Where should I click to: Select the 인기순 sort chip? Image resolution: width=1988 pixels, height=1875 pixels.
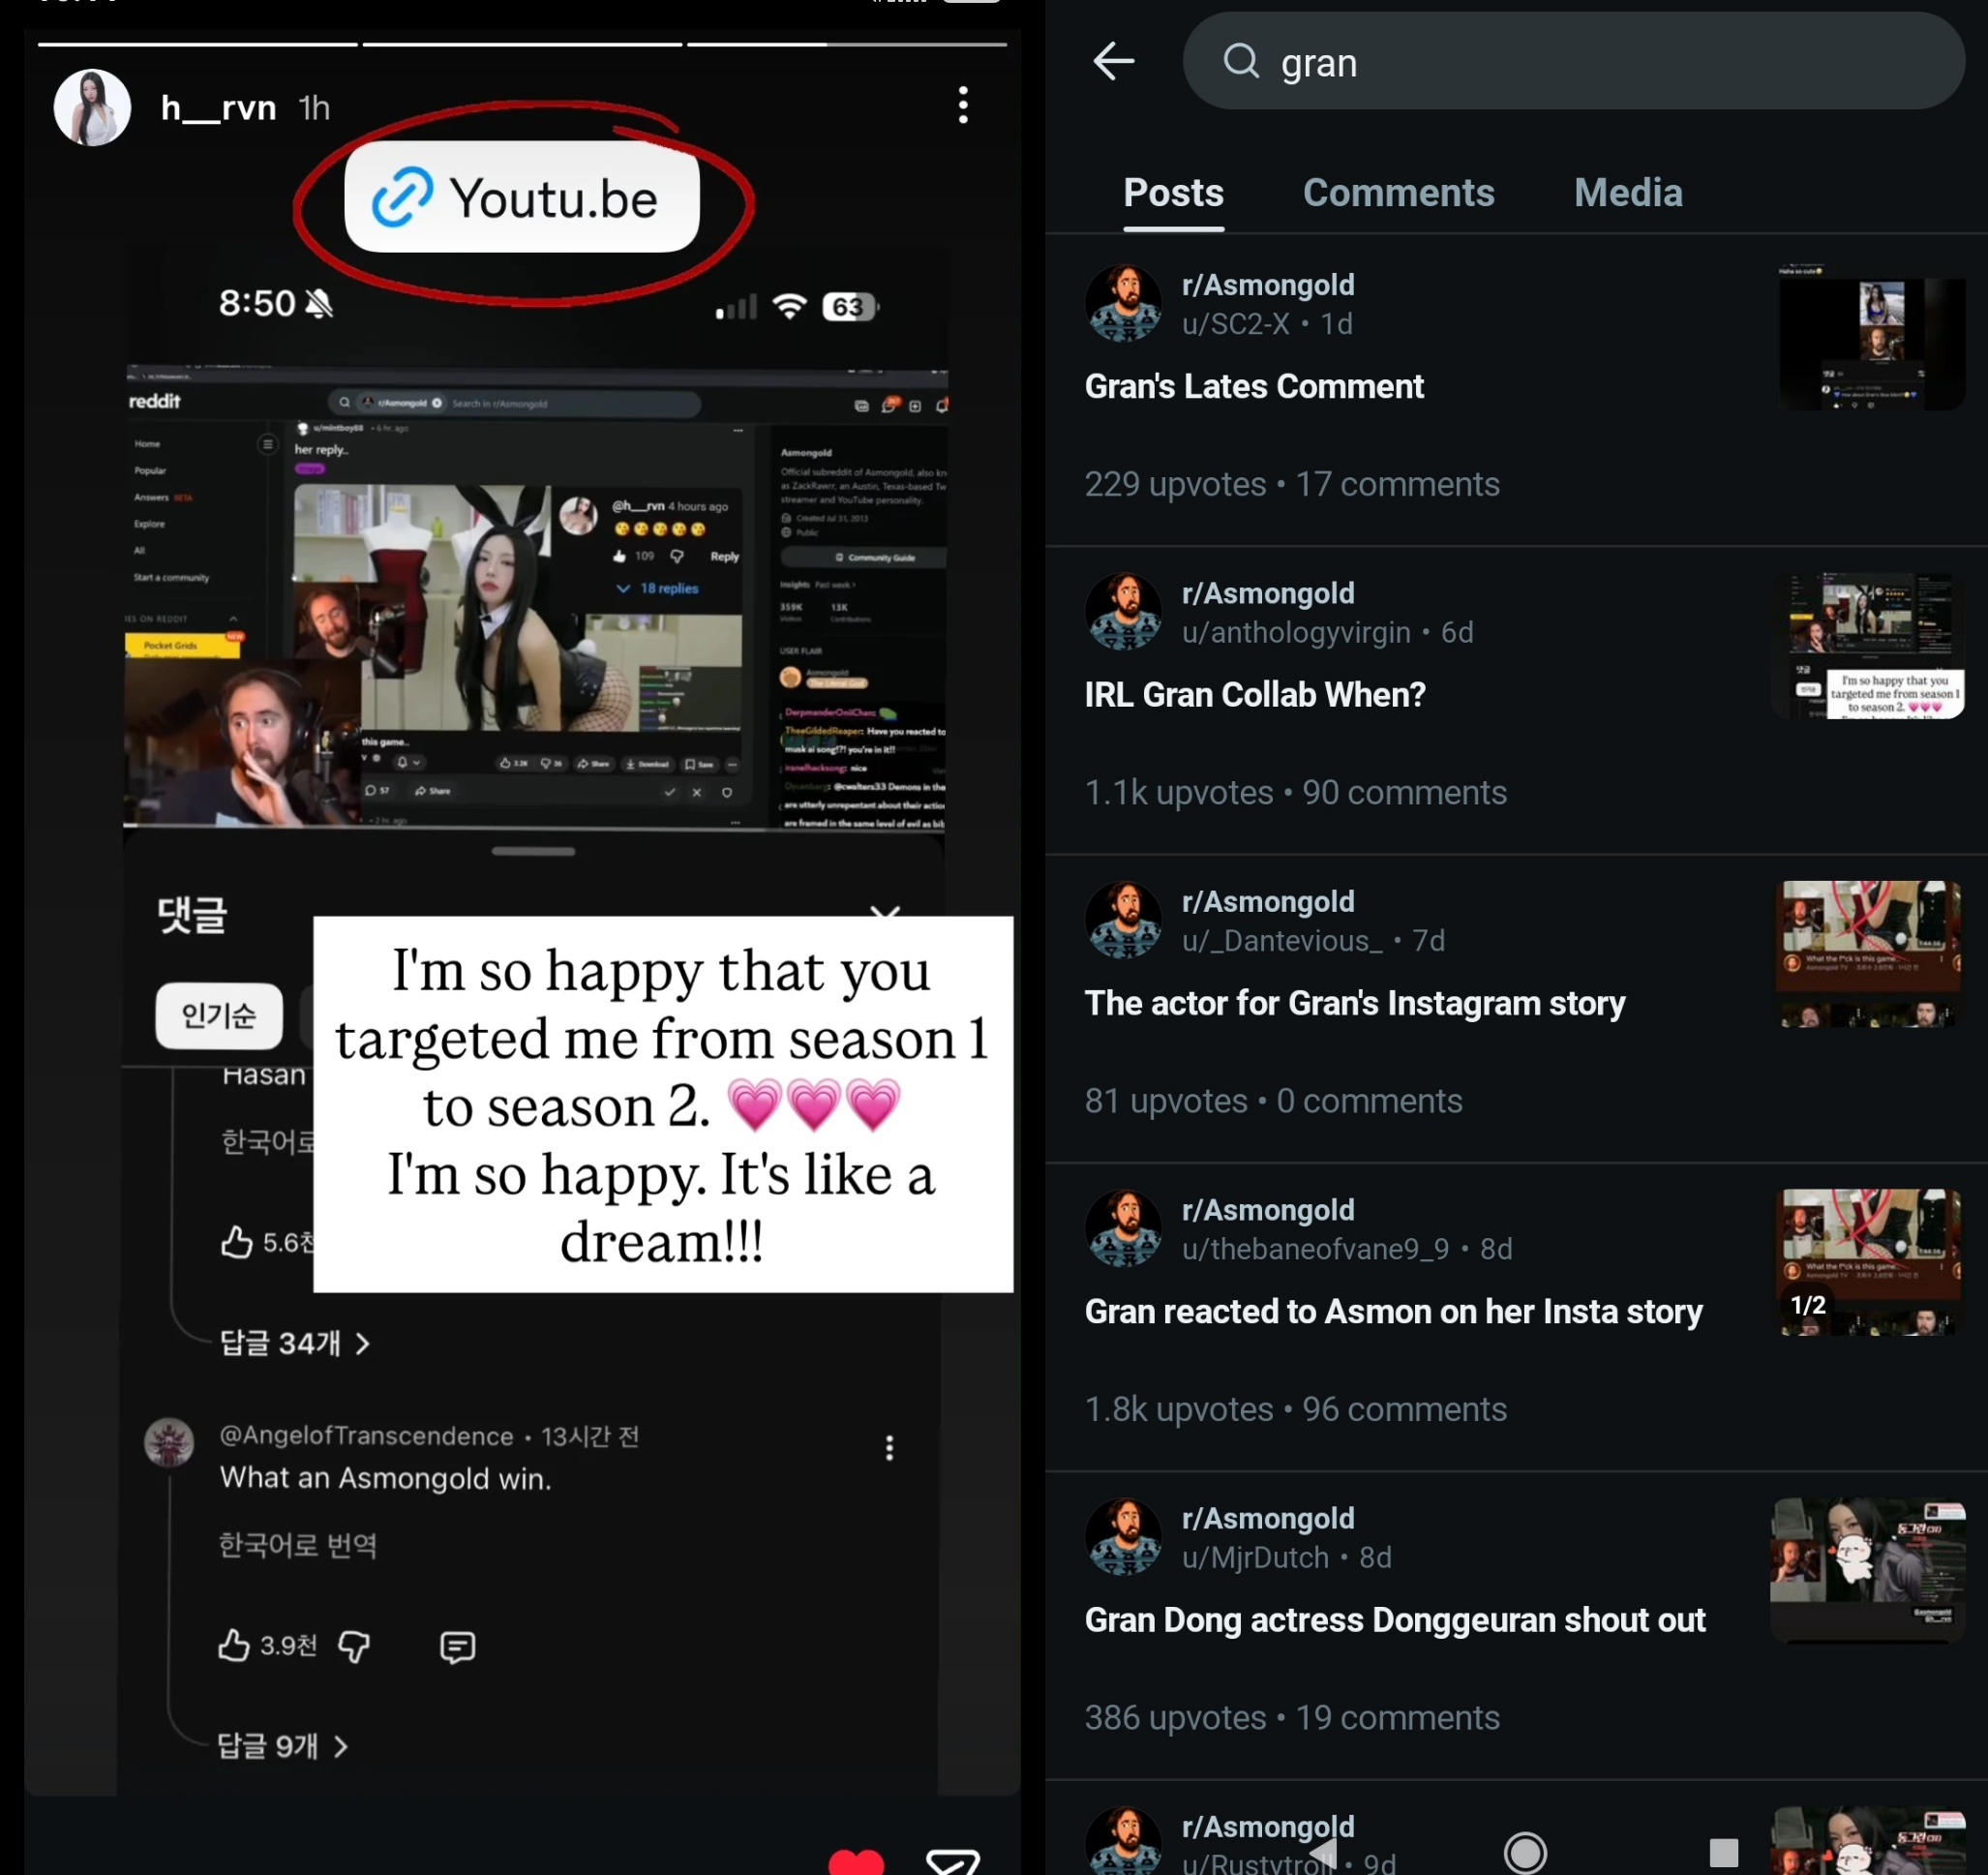pos(218,1016)
